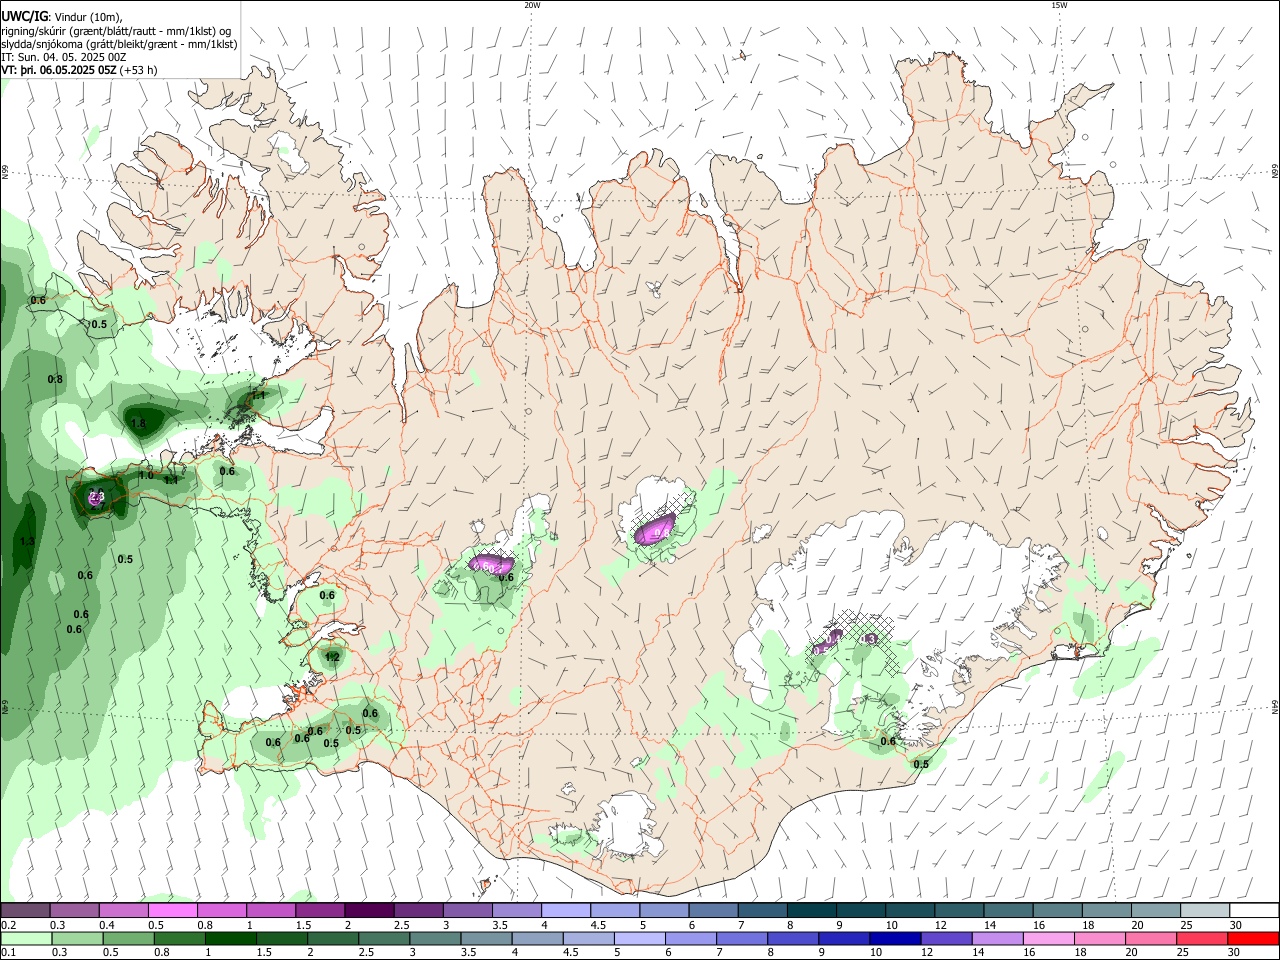Click the '1.8' rainfall value on the map
The width and height of the screenshot is (1280, 960).
click(x=139, y=424)
